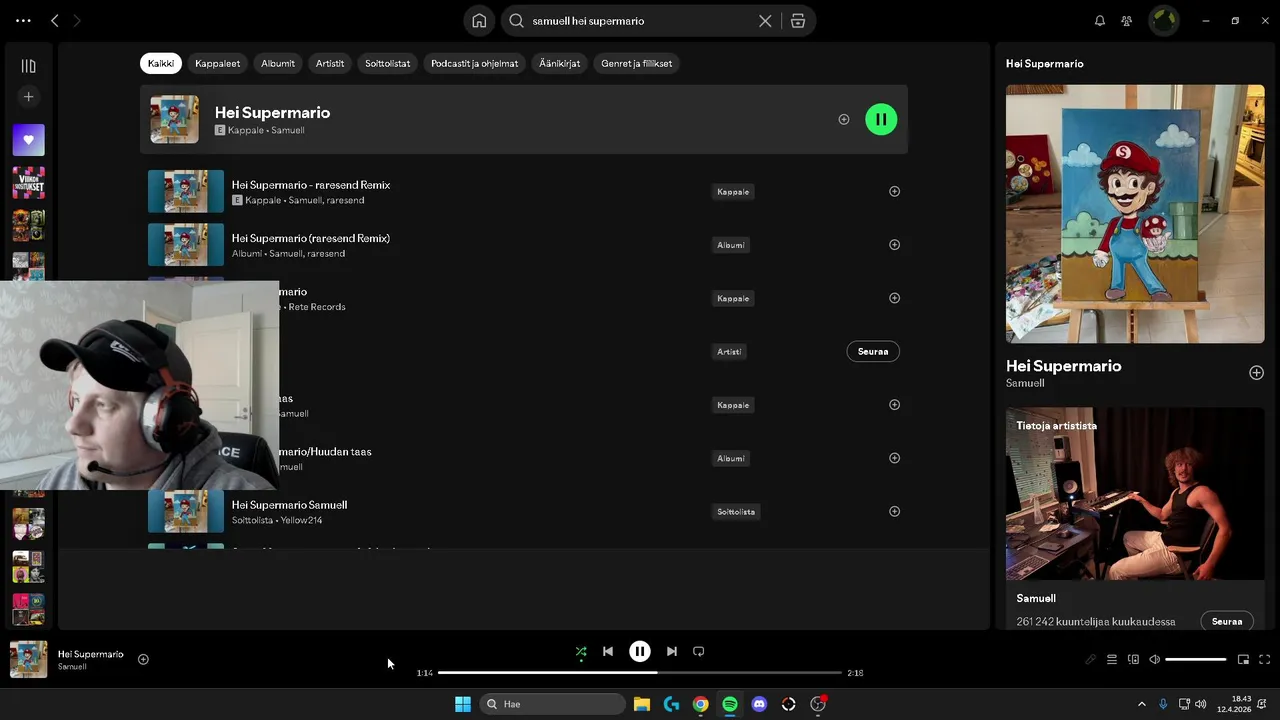Open the Samuell link under the right panel title
Viewport: 1280px width, 720px height.
coord(1025,383)
